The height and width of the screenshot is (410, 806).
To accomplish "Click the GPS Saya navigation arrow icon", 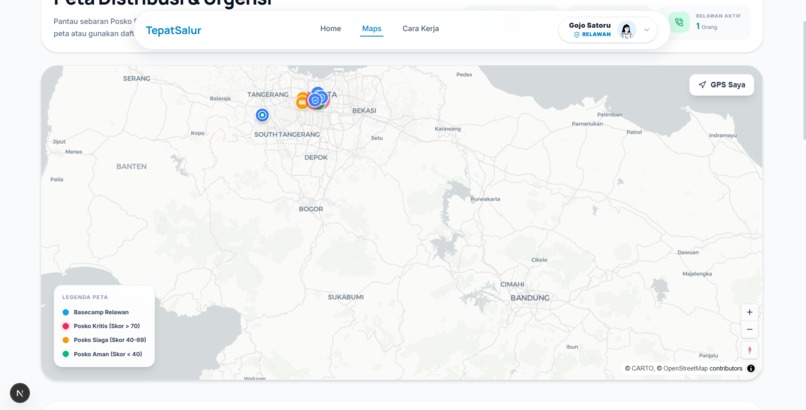I will (702, 85).
